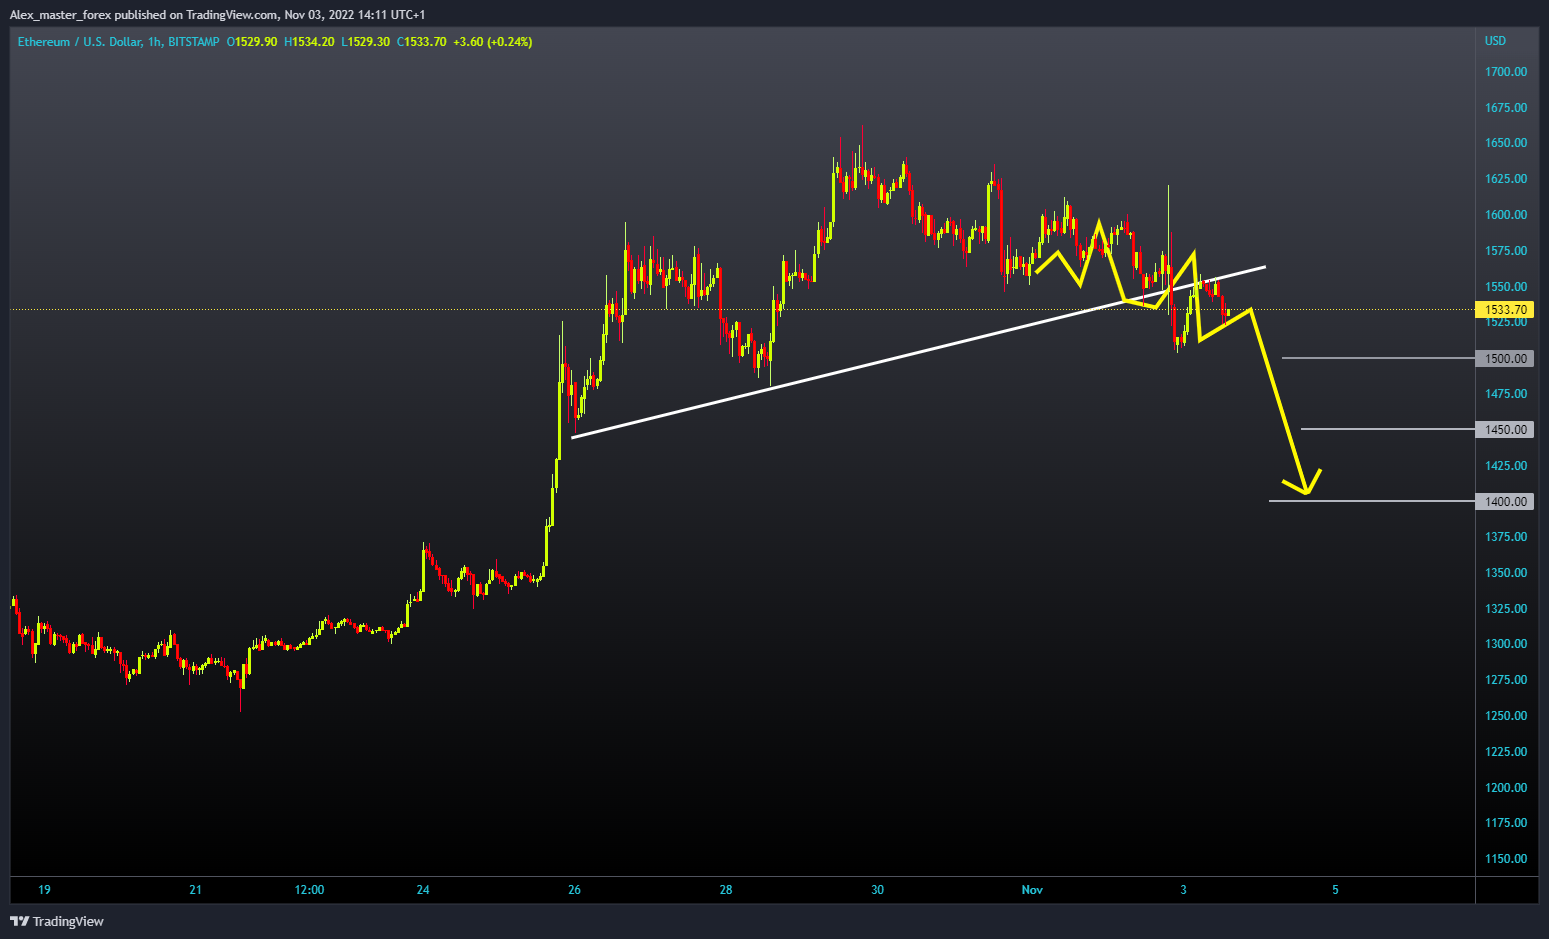Click the Nov label on time axis
Image resolution: width=1549 pixels, height=939 pixels.
click(1032, 890)
